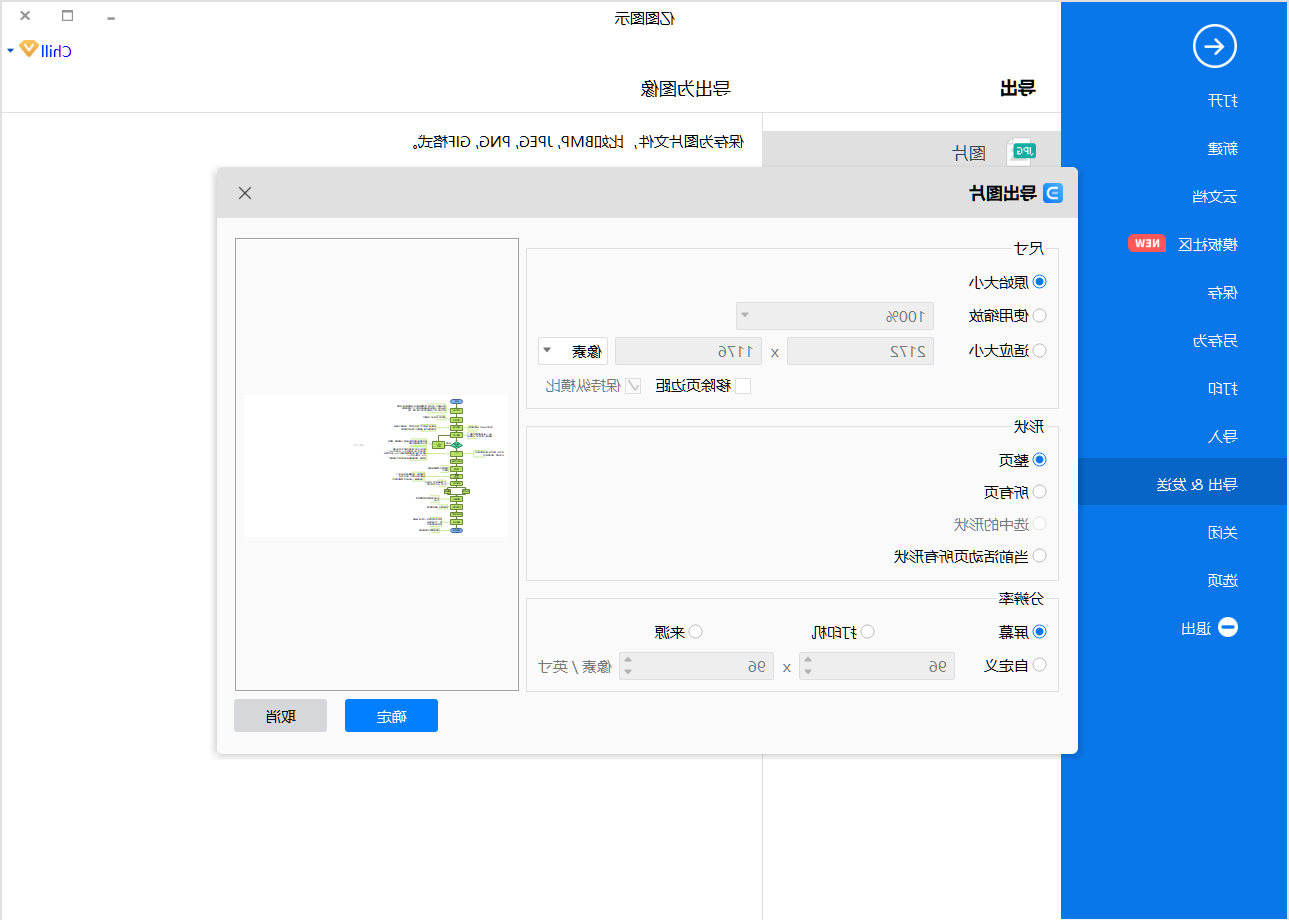The width and height of the screenshot is (1289, 920).
Task: Toggle the 保持纵横比 checkbox
Action: 634,386
